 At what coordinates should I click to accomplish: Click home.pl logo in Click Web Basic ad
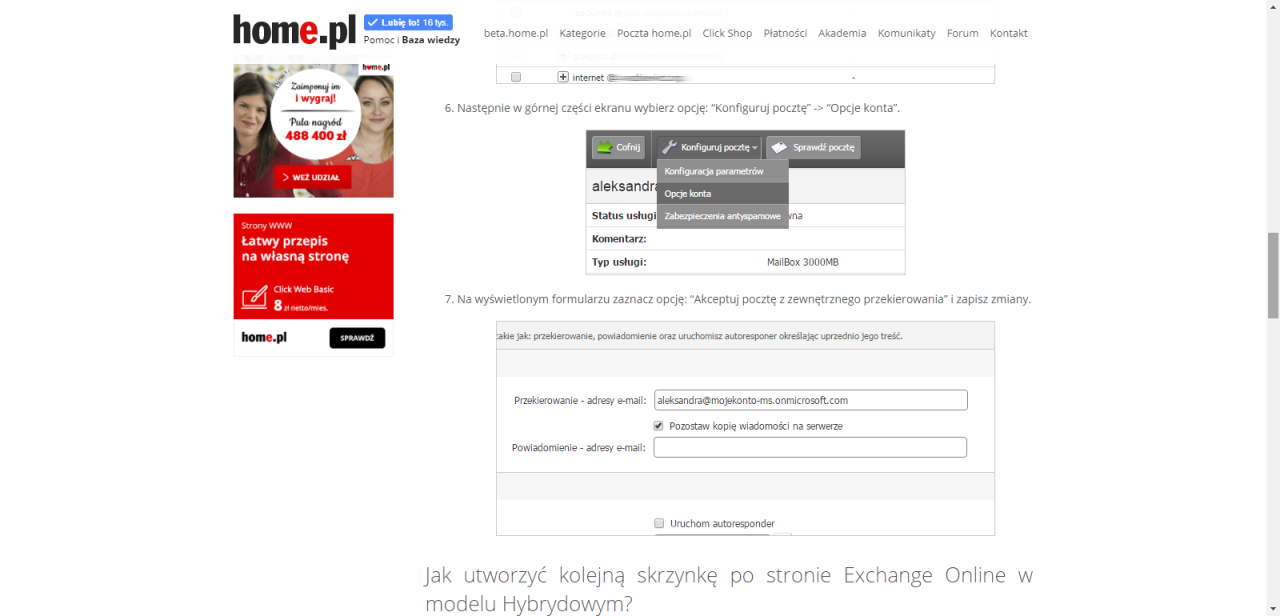(x=264, y=338)
